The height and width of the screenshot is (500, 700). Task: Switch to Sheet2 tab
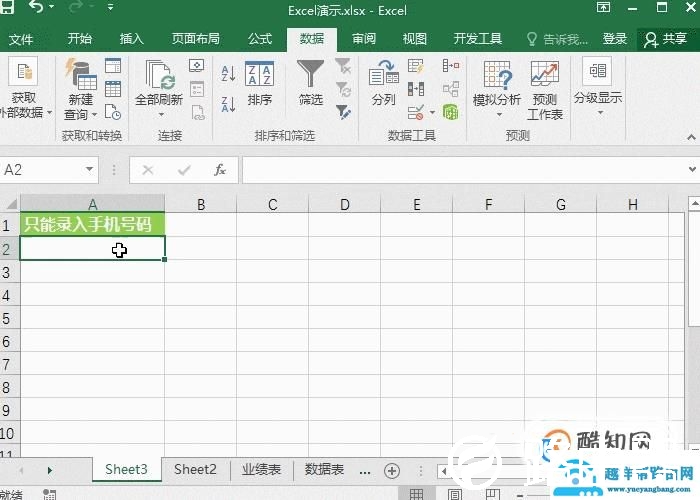pos(195,470)
